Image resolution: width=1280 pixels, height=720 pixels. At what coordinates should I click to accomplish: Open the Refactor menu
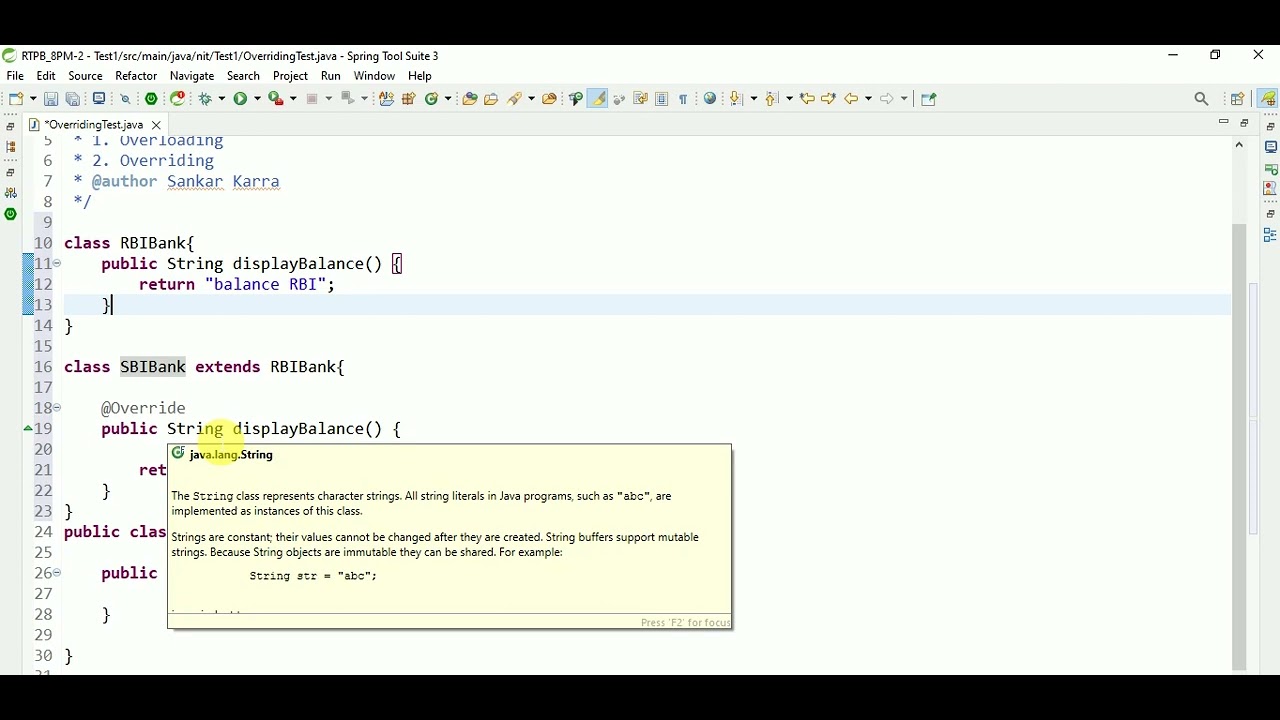(x=136, y=76)
